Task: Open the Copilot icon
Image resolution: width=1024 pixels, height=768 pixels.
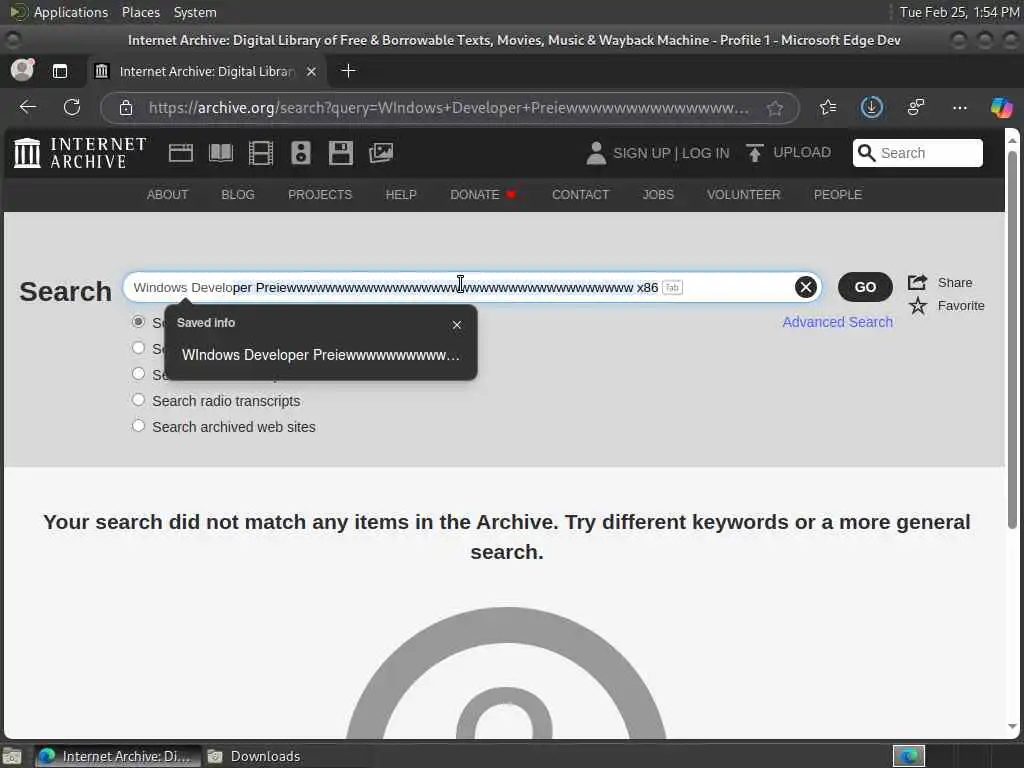Action: tap(1001, 107)
